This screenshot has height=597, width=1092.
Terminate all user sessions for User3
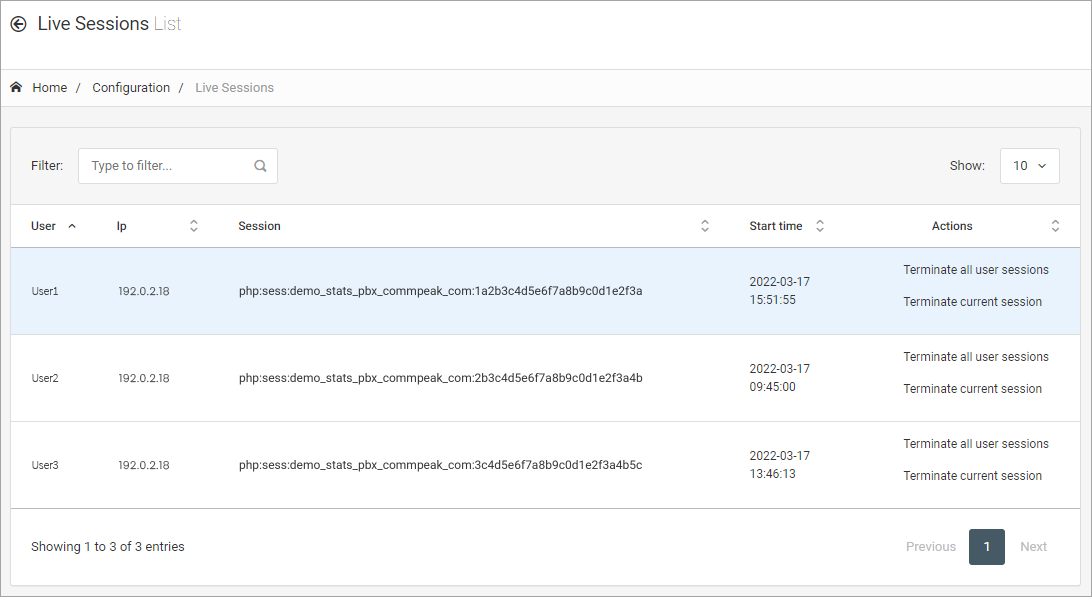point(976,444)
